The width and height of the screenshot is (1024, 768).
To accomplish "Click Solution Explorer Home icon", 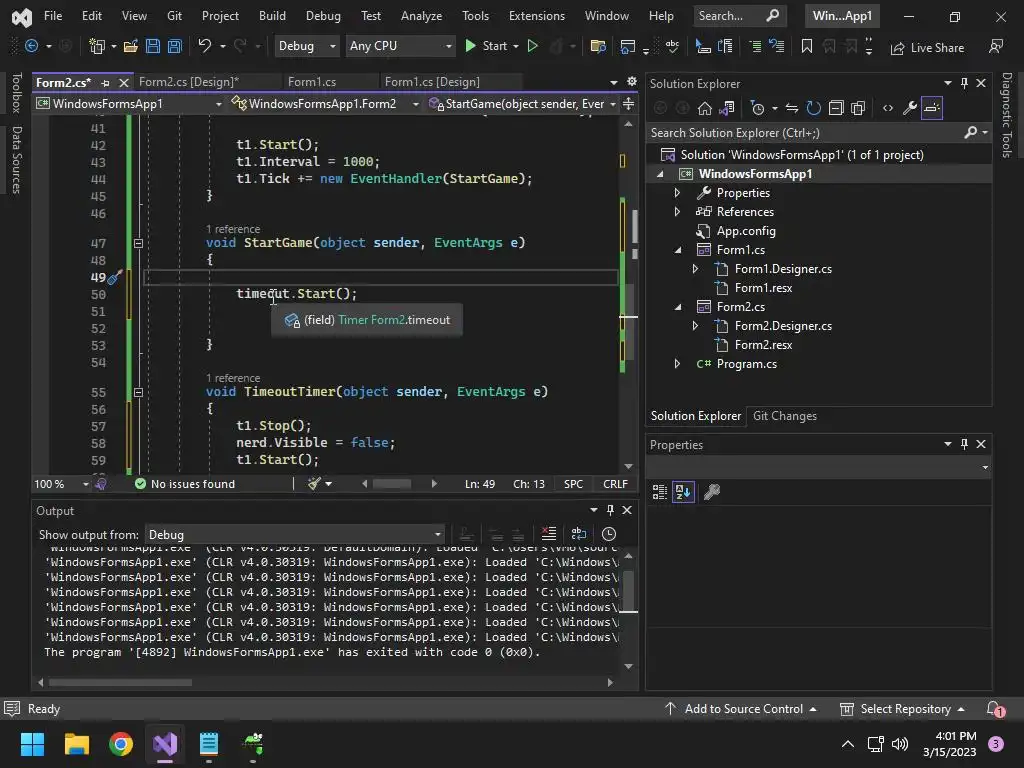I will 705,108.
